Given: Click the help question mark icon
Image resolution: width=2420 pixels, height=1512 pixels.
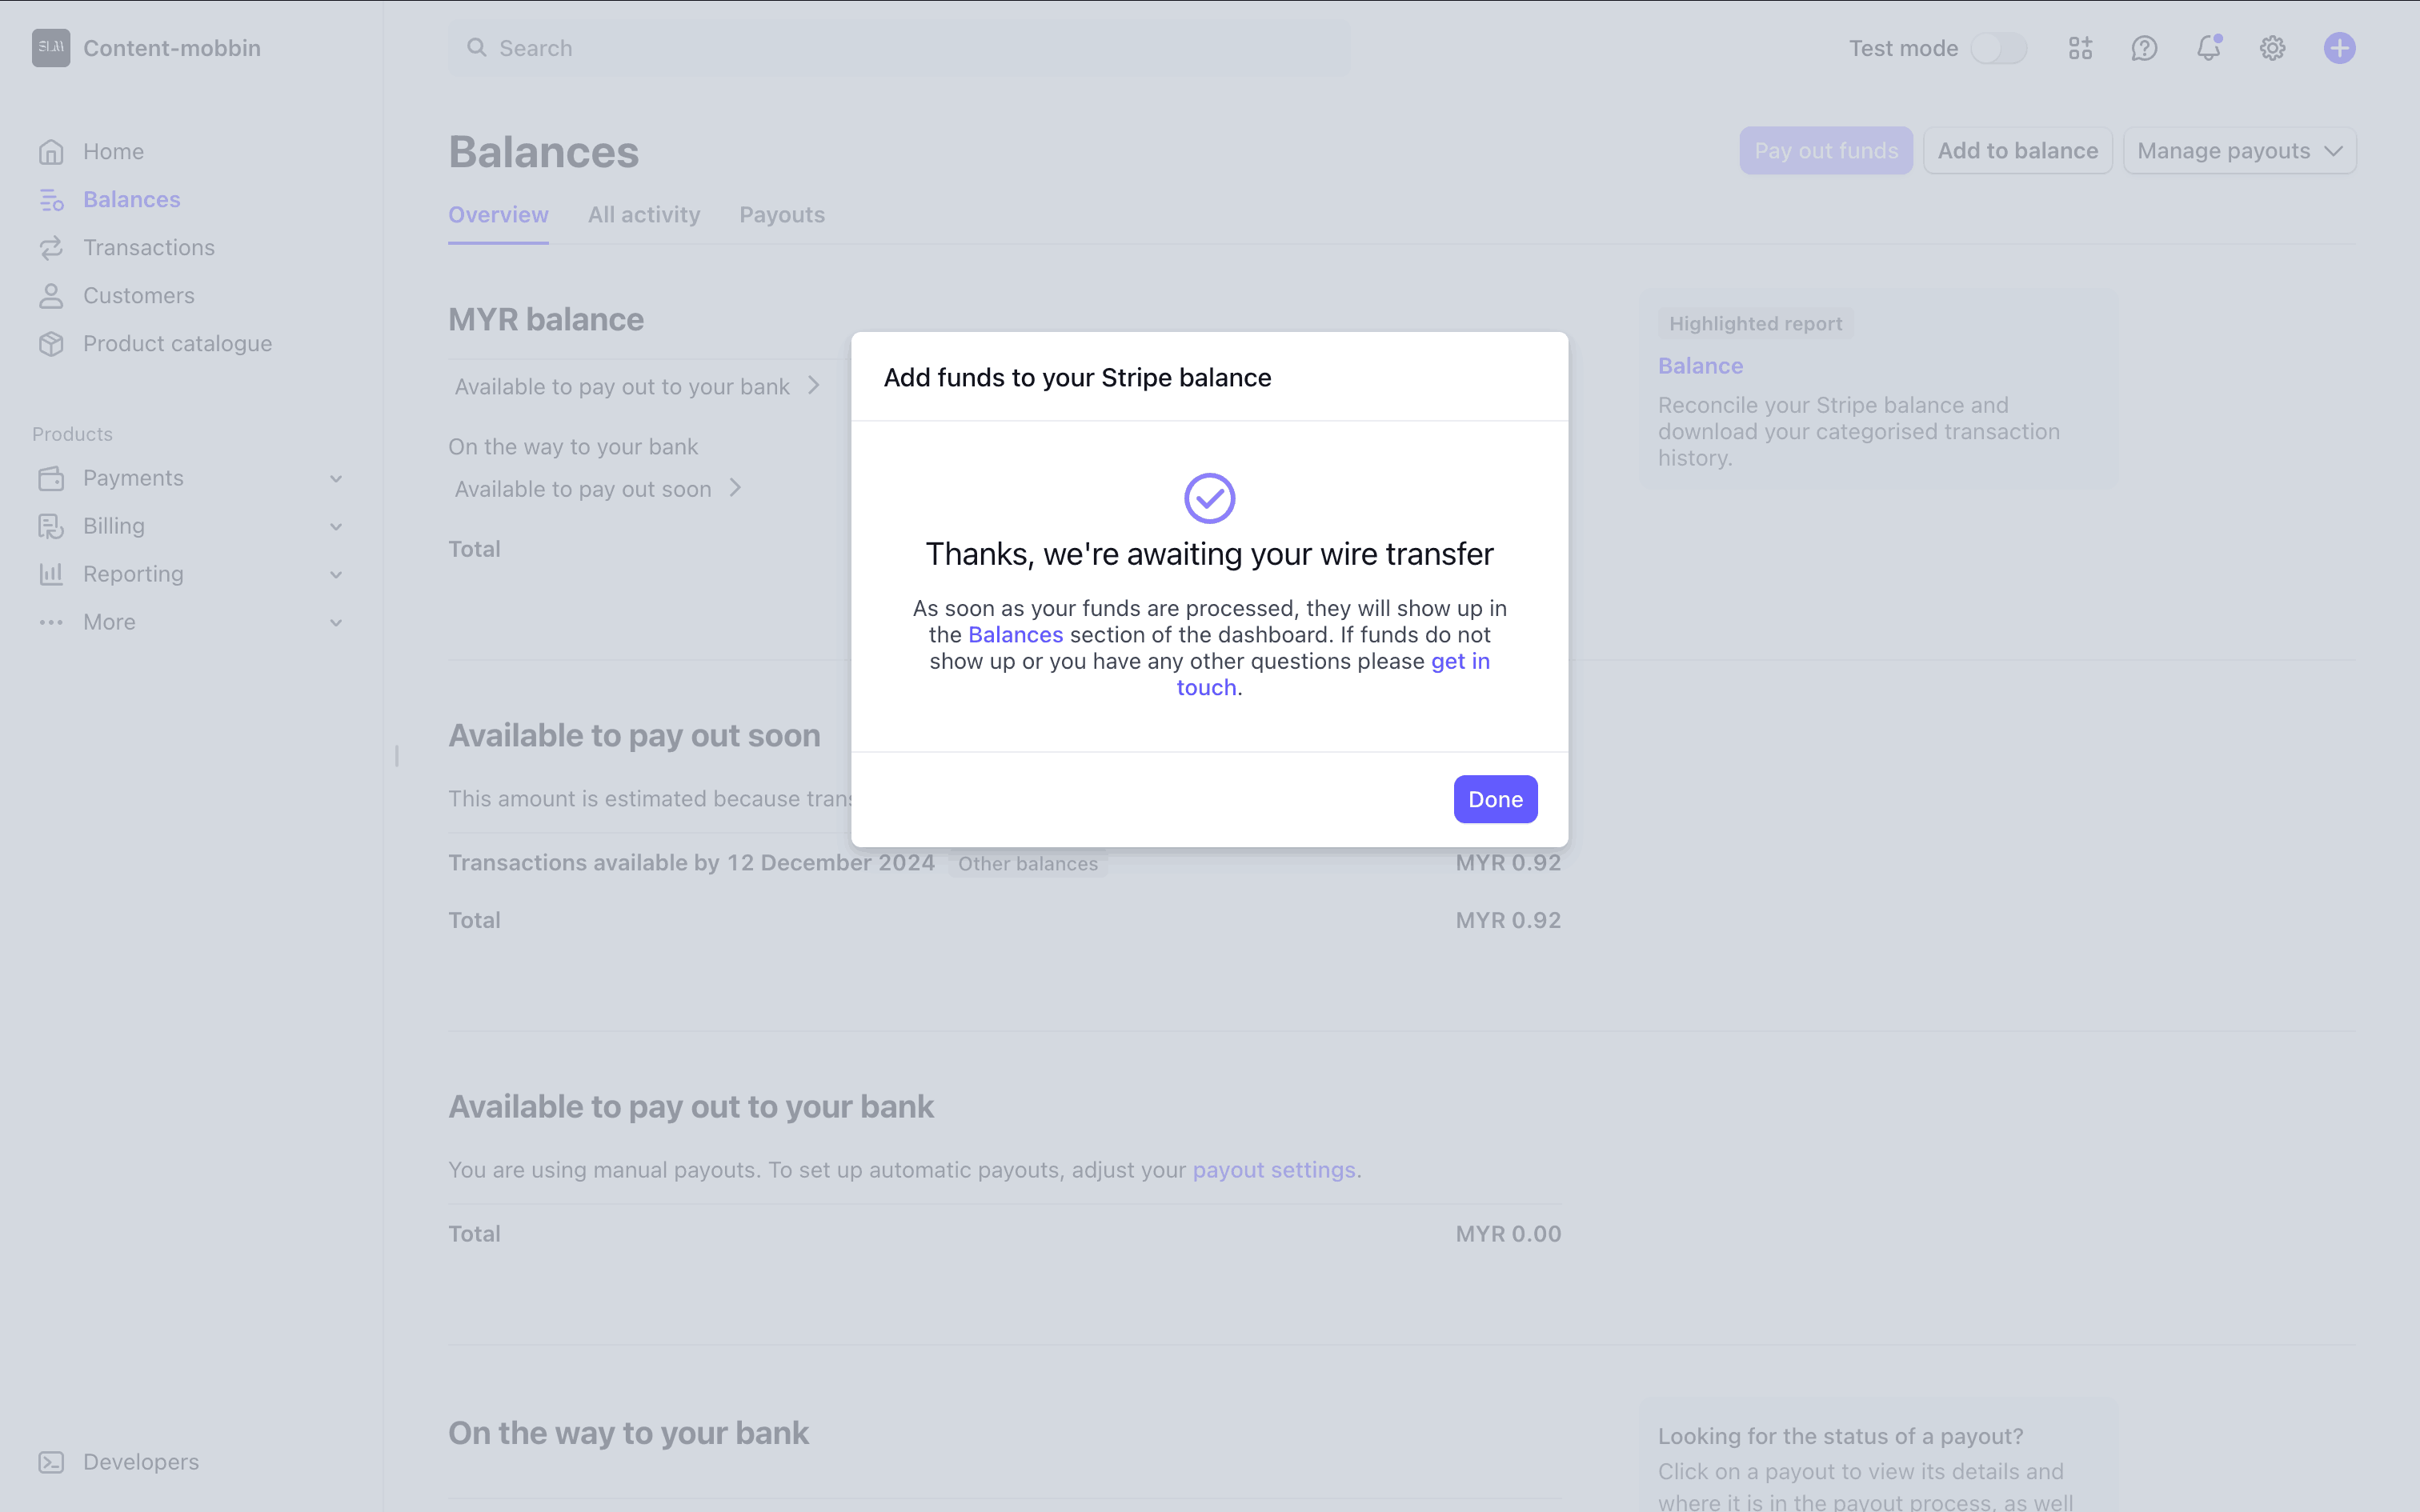Looking at the screenshot, I should coord(2144,48).
